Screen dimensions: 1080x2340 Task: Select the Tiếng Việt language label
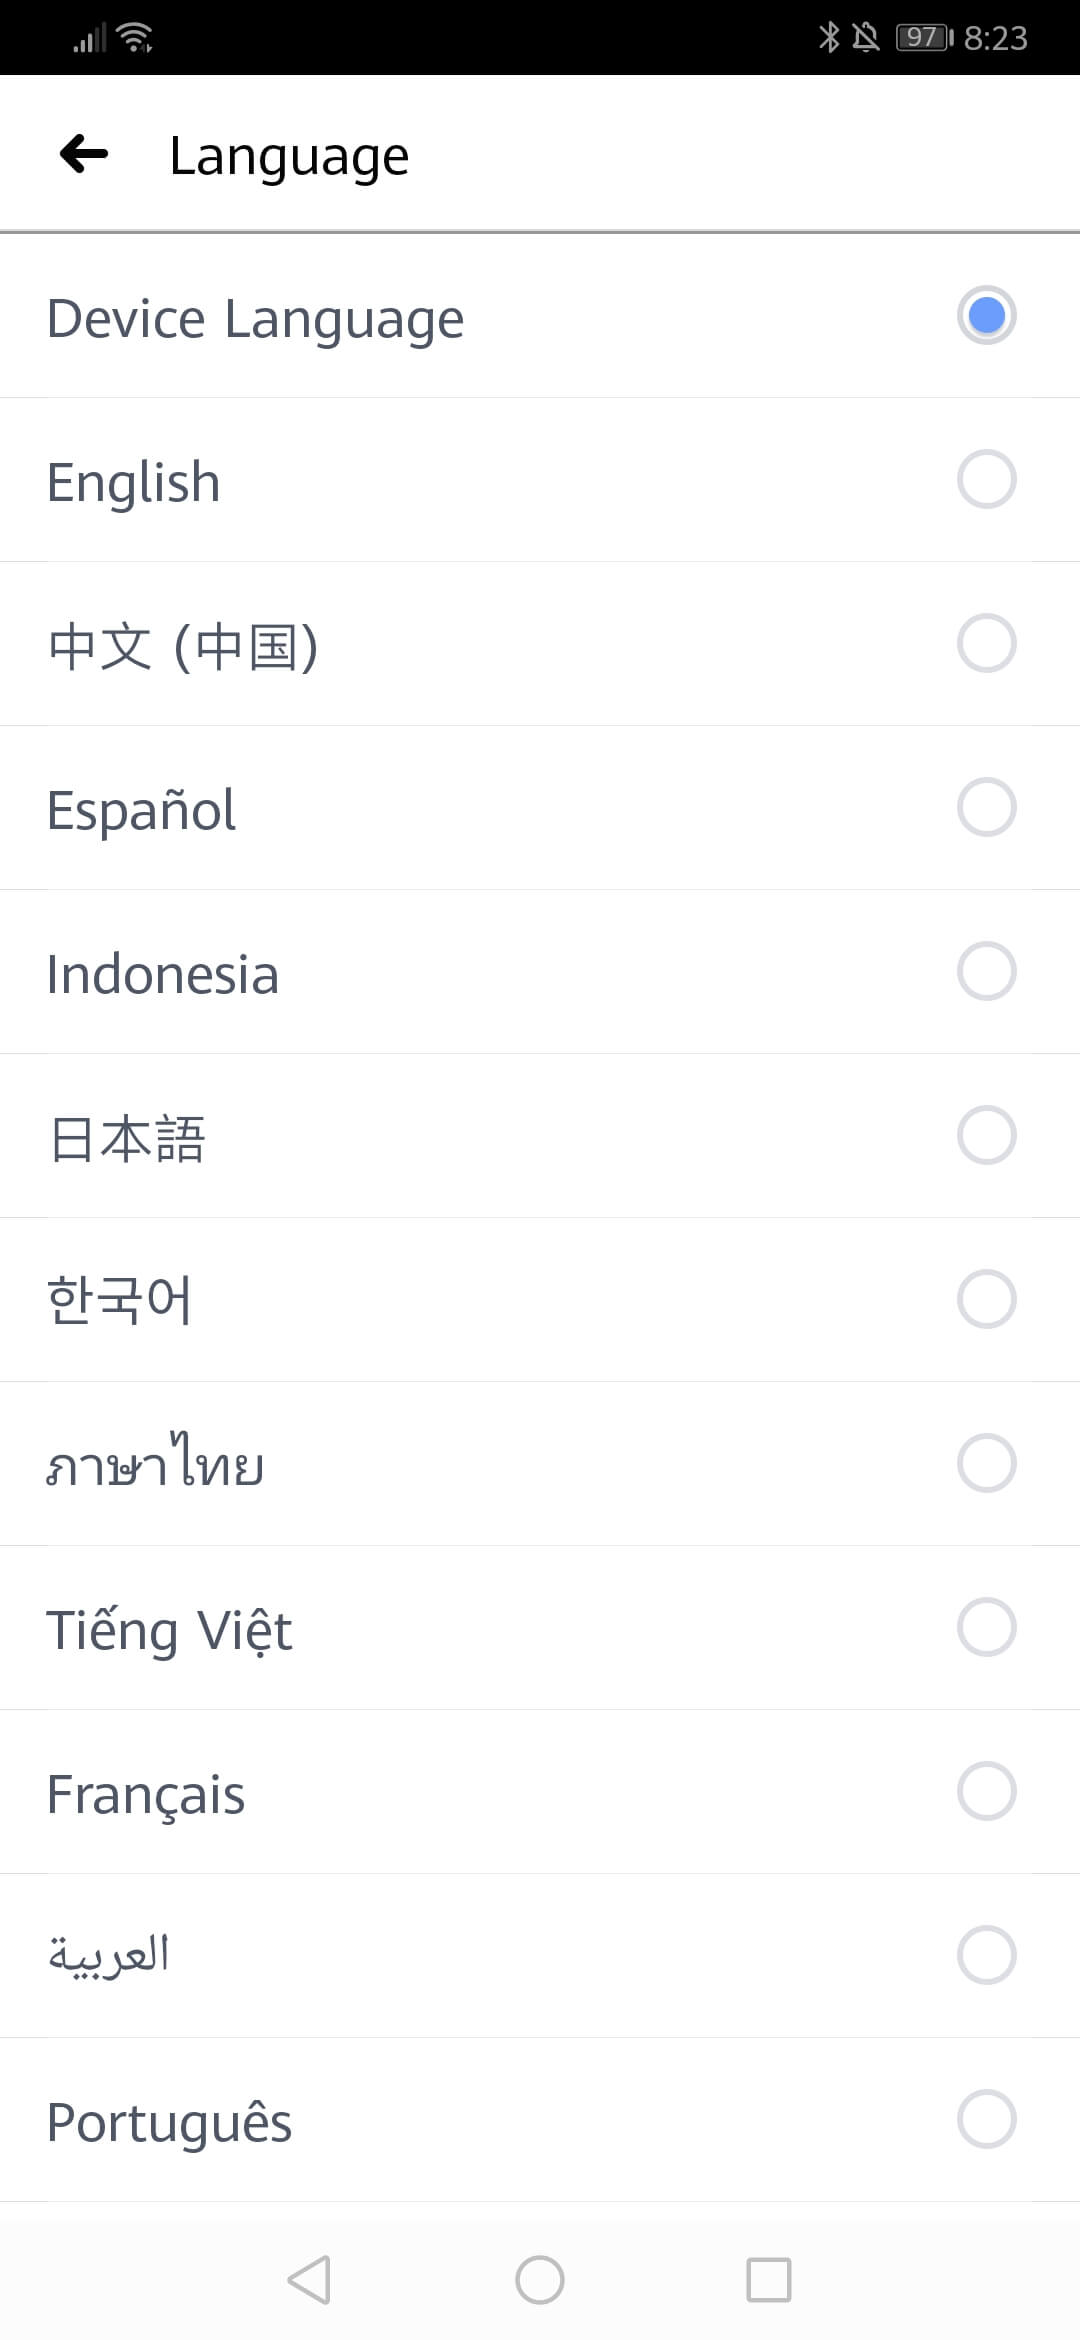[169, 1629]
